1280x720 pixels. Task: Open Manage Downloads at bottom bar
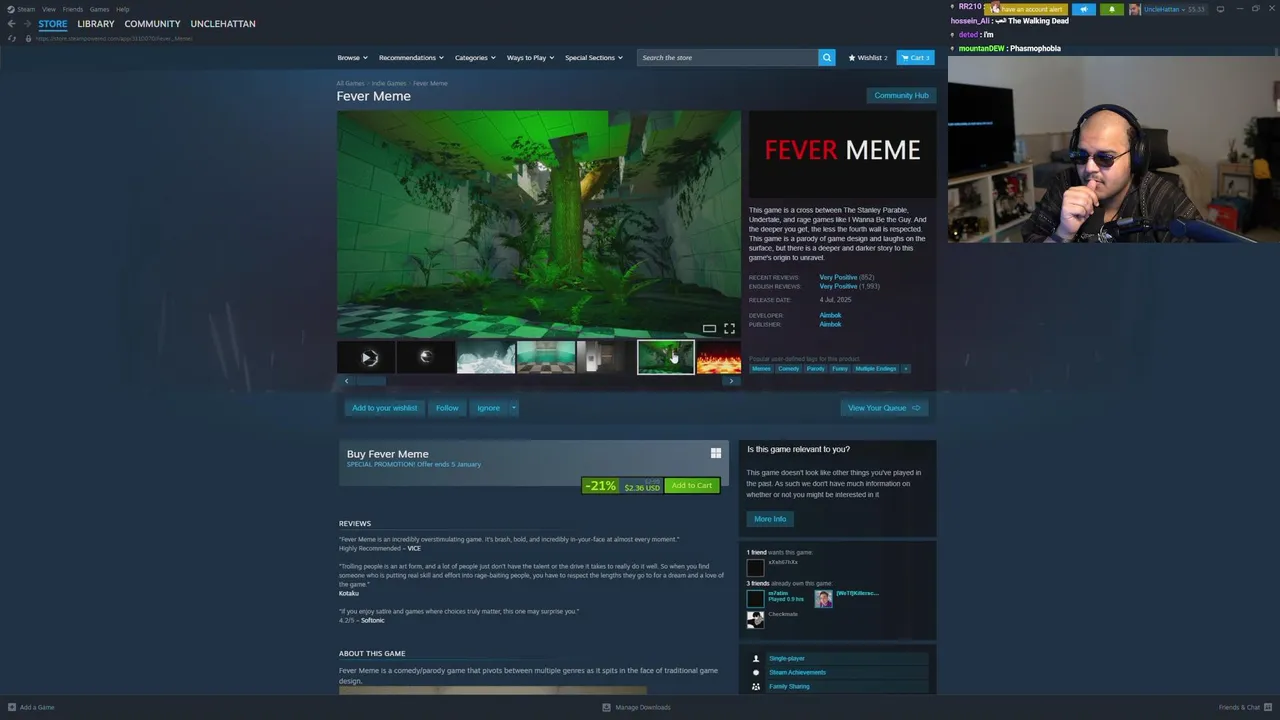pyautogui.click(x=636, y=707)
